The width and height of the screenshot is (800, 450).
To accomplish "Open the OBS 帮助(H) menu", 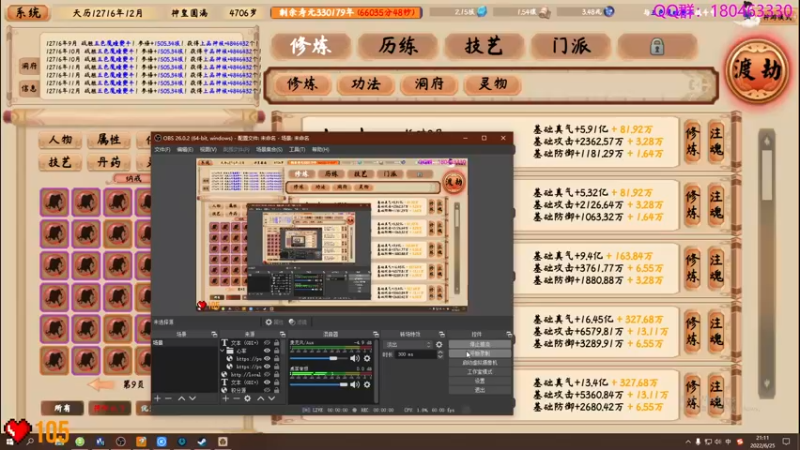I will [x=320, y=149].
